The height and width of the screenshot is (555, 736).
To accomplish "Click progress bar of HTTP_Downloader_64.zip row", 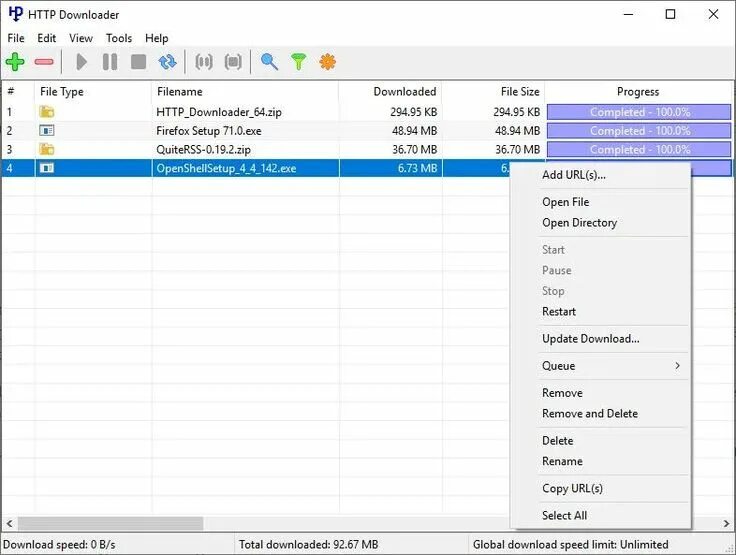I will pos(639,112).
